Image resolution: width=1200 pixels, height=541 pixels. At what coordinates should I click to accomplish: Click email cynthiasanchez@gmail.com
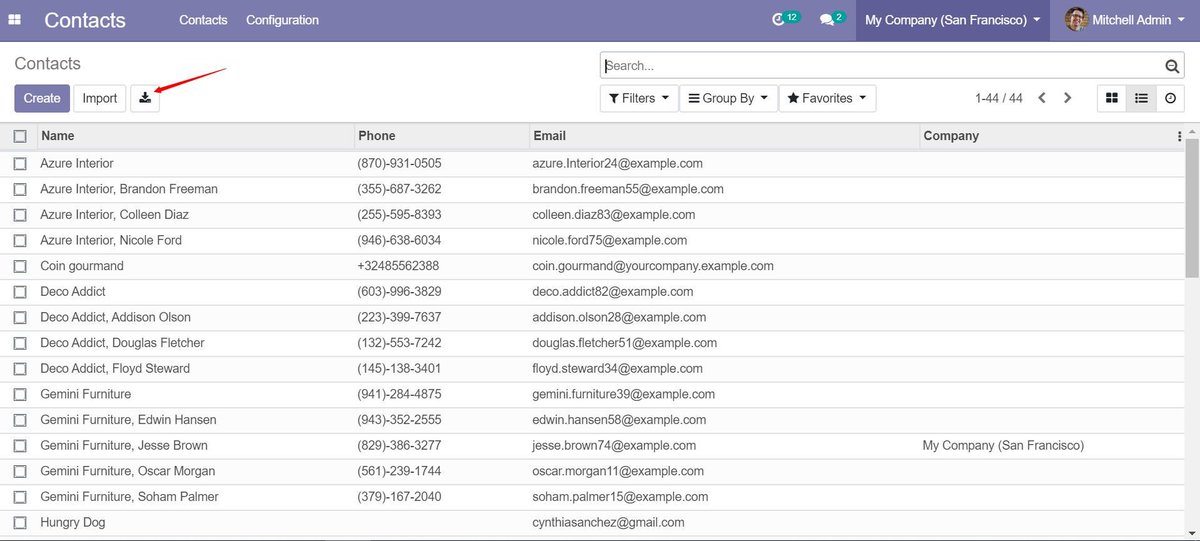tap(608, 523)
